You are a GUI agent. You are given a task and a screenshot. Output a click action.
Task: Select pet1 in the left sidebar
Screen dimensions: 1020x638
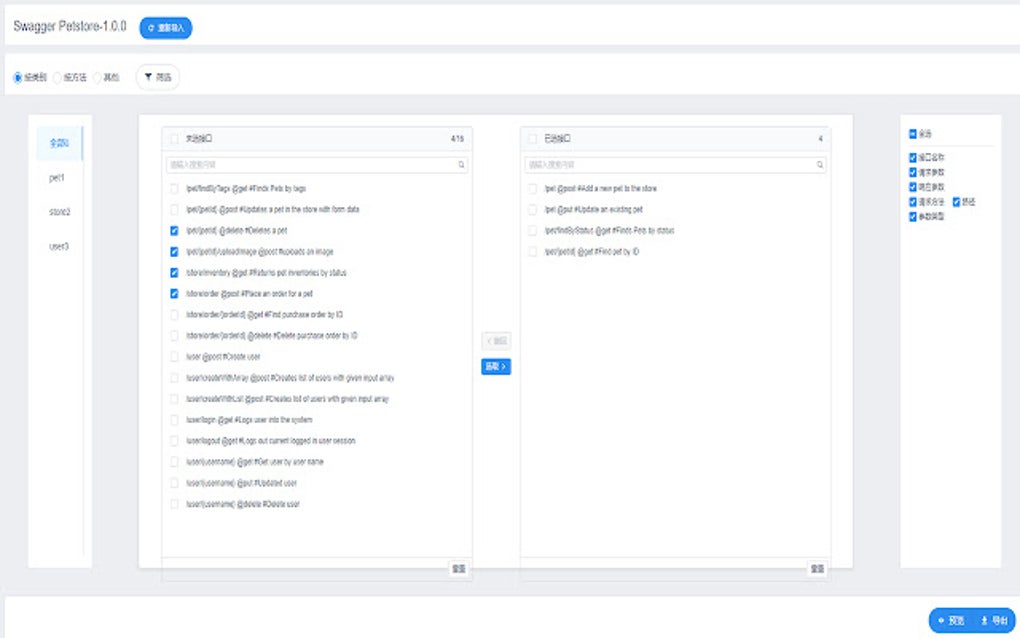58,177
